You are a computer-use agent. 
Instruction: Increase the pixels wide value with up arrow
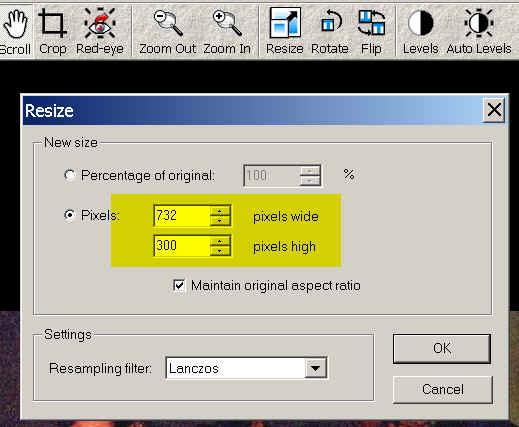[x=220, y=211]
